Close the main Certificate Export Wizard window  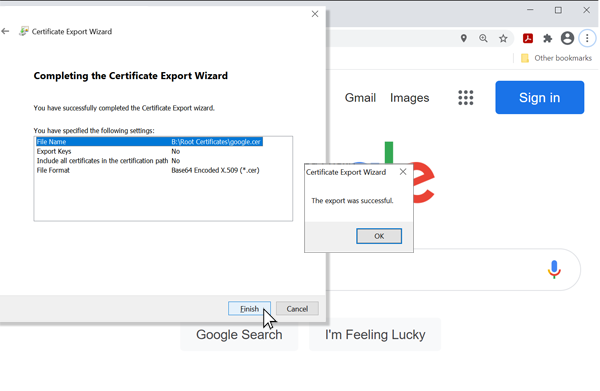(315, 14)
